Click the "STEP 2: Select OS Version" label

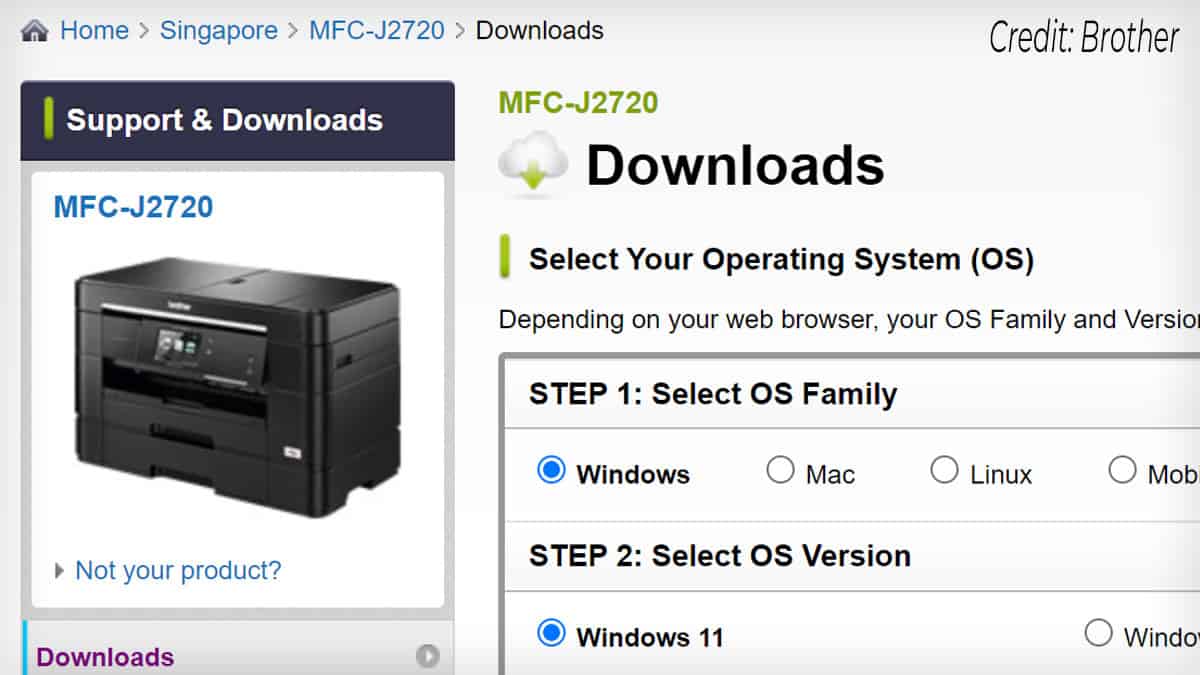click(720, 556)
